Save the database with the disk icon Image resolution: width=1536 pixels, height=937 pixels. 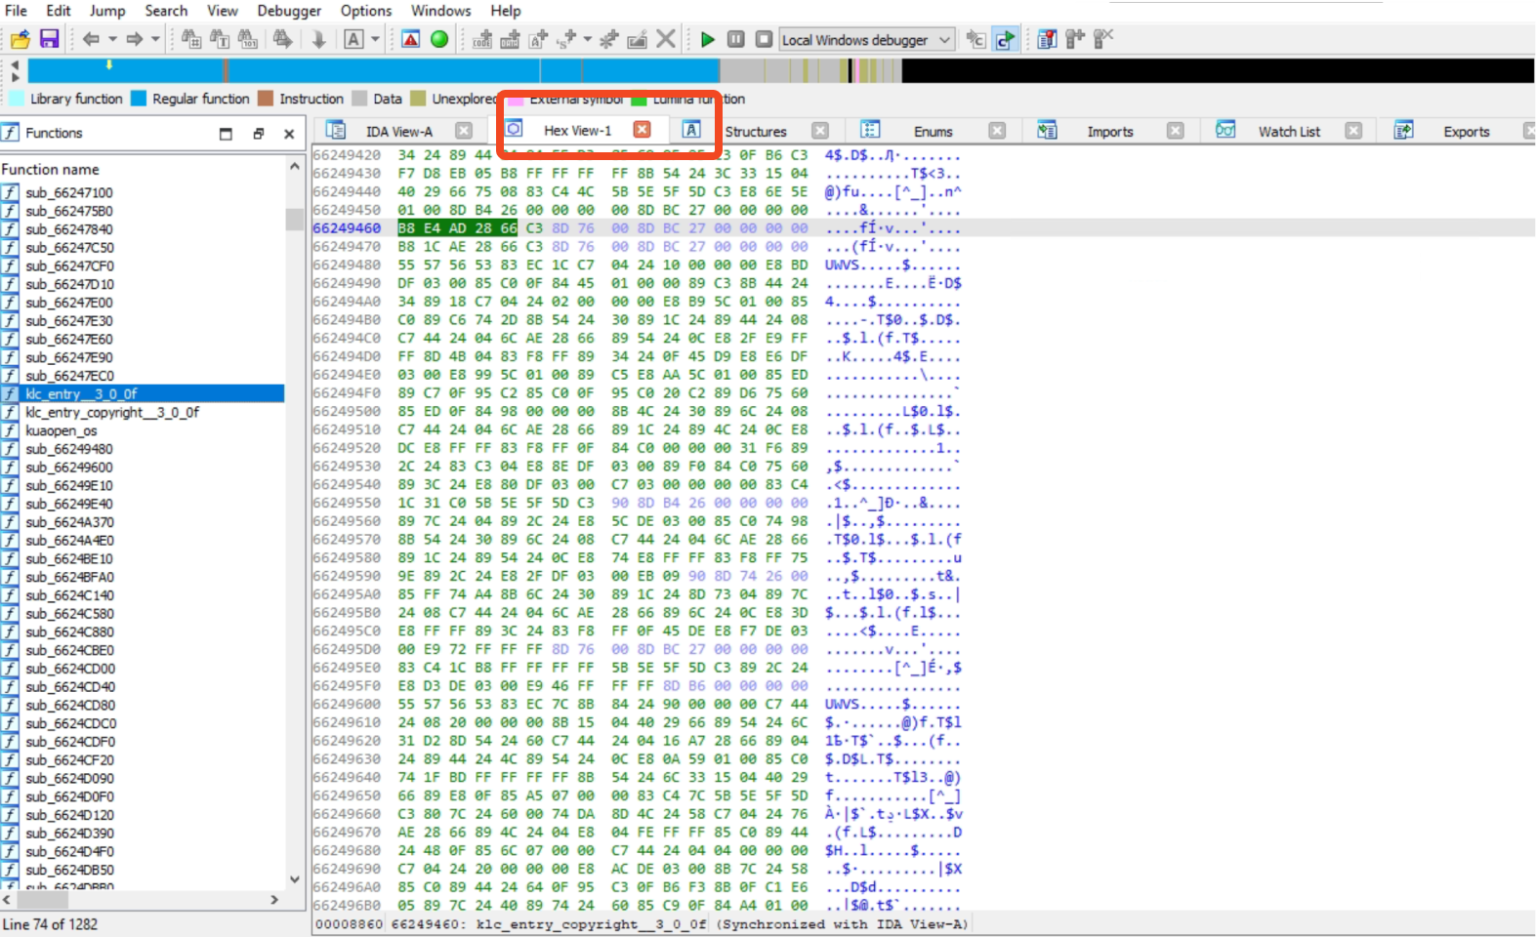pyautogui.click(x=47, y=39)
